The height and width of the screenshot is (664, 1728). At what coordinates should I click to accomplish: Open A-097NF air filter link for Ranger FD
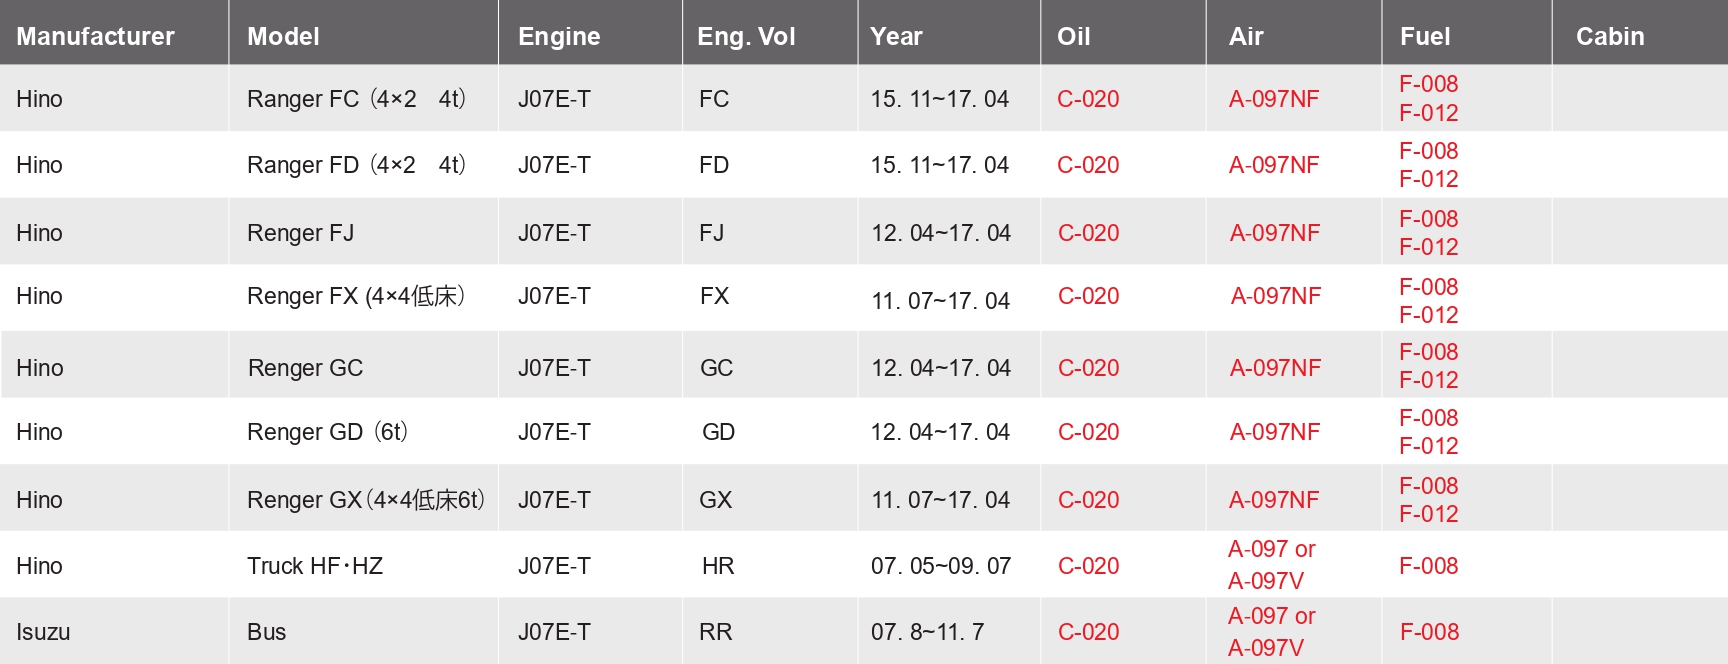pyautogui.click(x=1274, y=165)
